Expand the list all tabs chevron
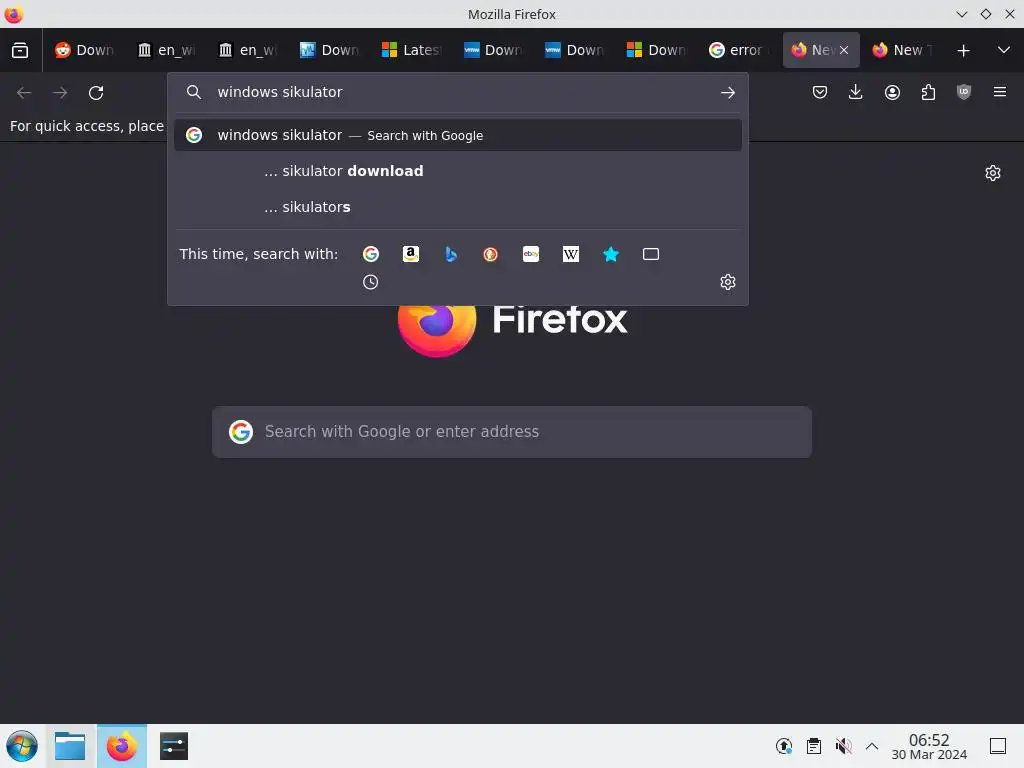The image size is (1024, 768). pos(1004,50)
